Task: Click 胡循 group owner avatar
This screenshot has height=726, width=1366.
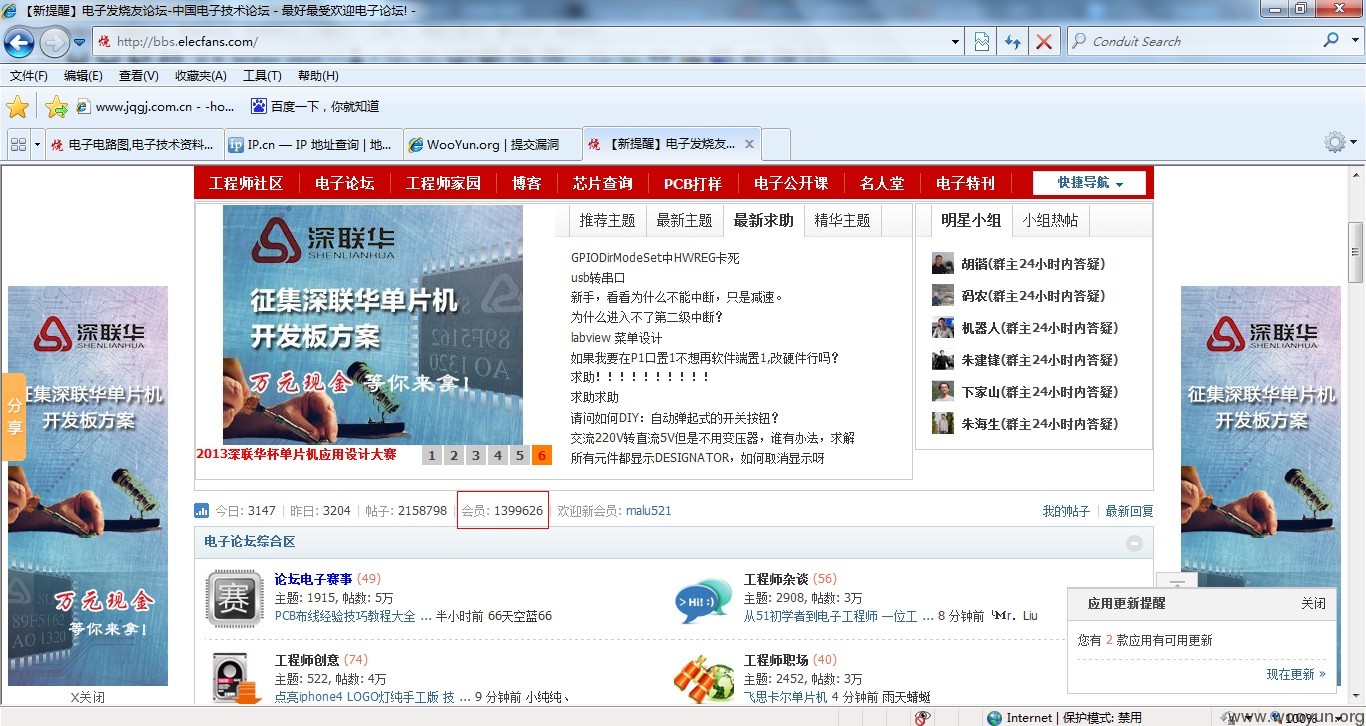Action: pyautogui.click(x=943, y=263)
